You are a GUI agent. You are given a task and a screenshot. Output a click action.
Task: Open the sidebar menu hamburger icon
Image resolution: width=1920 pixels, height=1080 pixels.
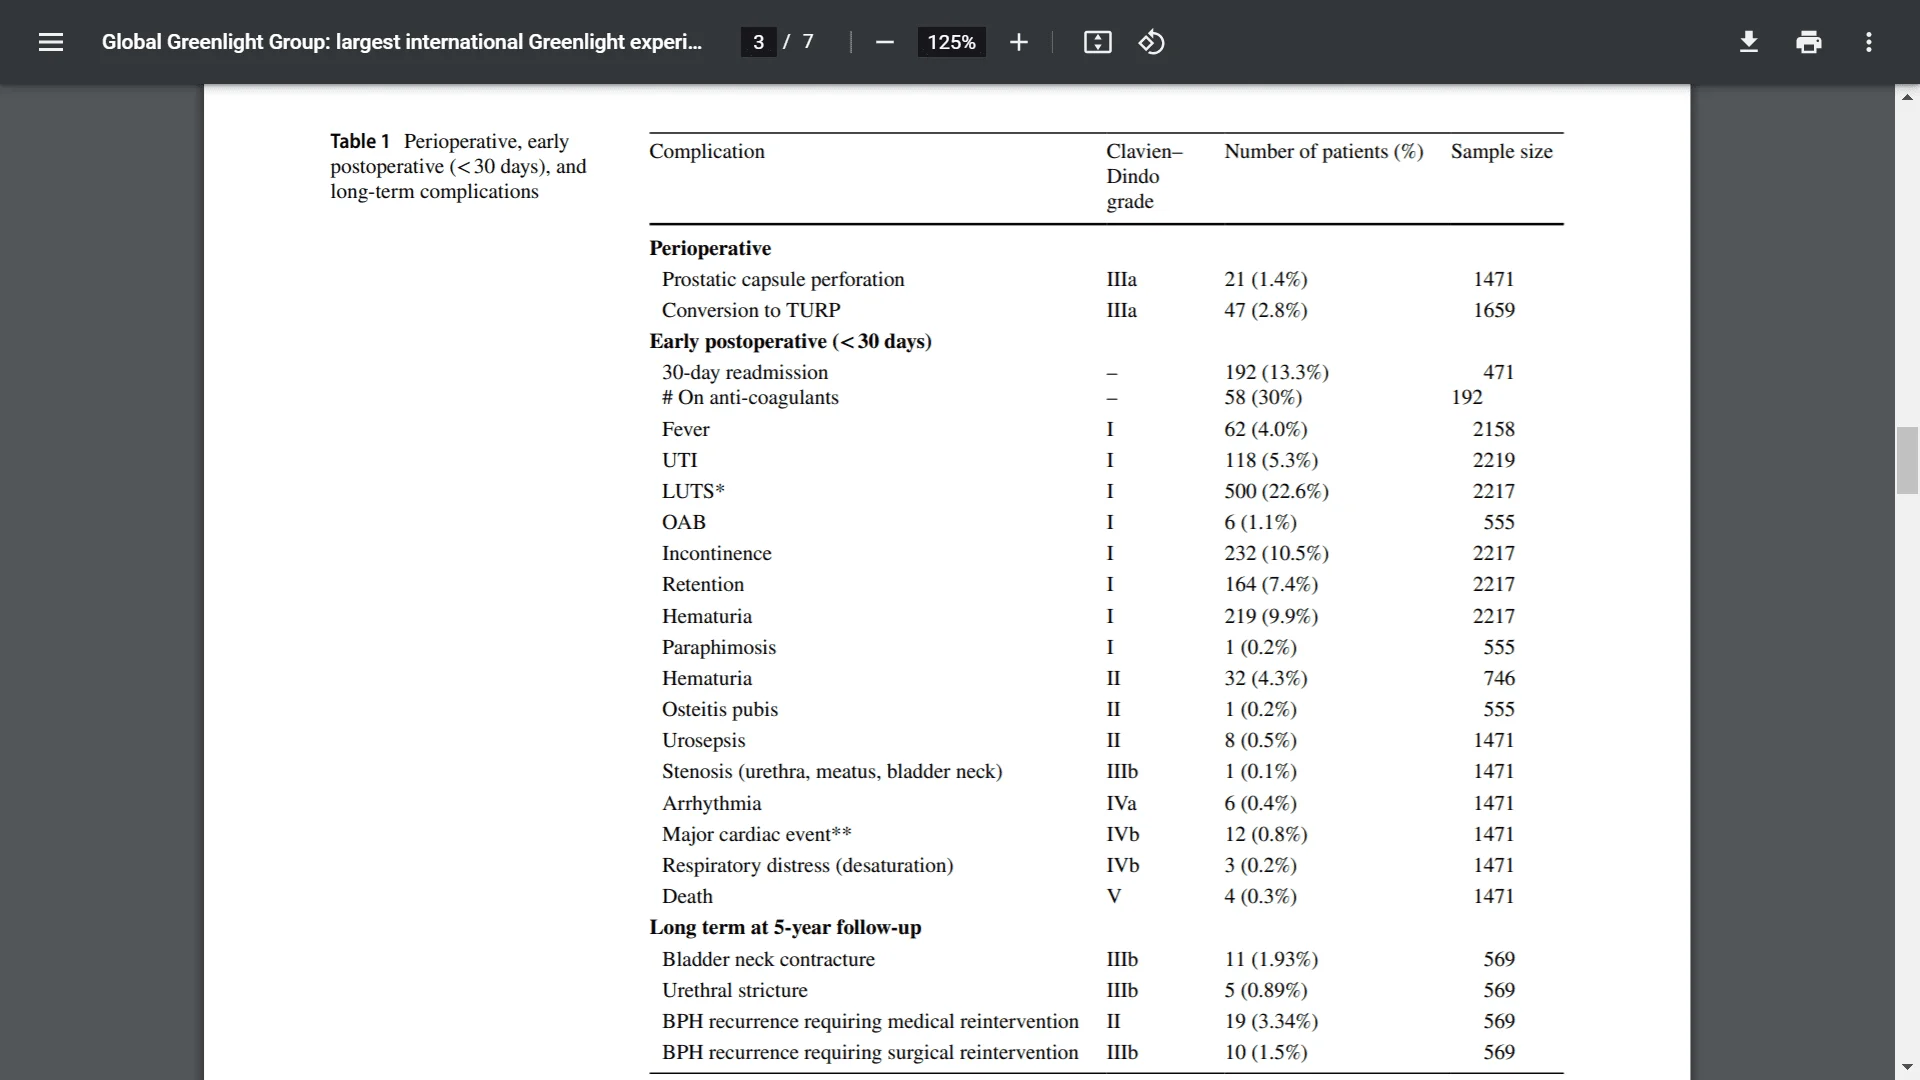point(51,42)
